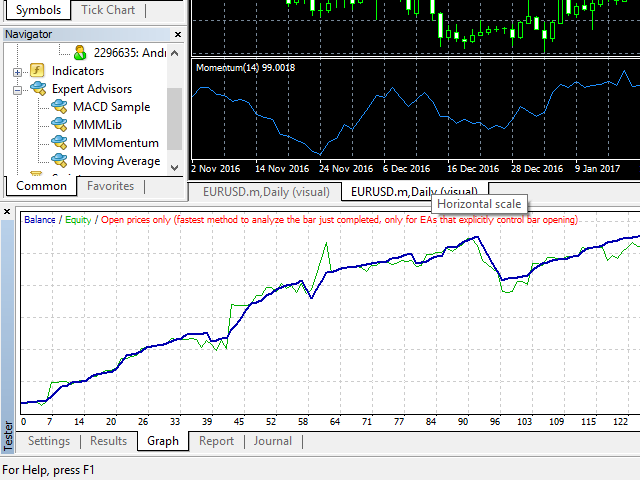640x480 pixels.
Task: Collapse the Expert Advisors tree node
Action: (x=17, y=90)
